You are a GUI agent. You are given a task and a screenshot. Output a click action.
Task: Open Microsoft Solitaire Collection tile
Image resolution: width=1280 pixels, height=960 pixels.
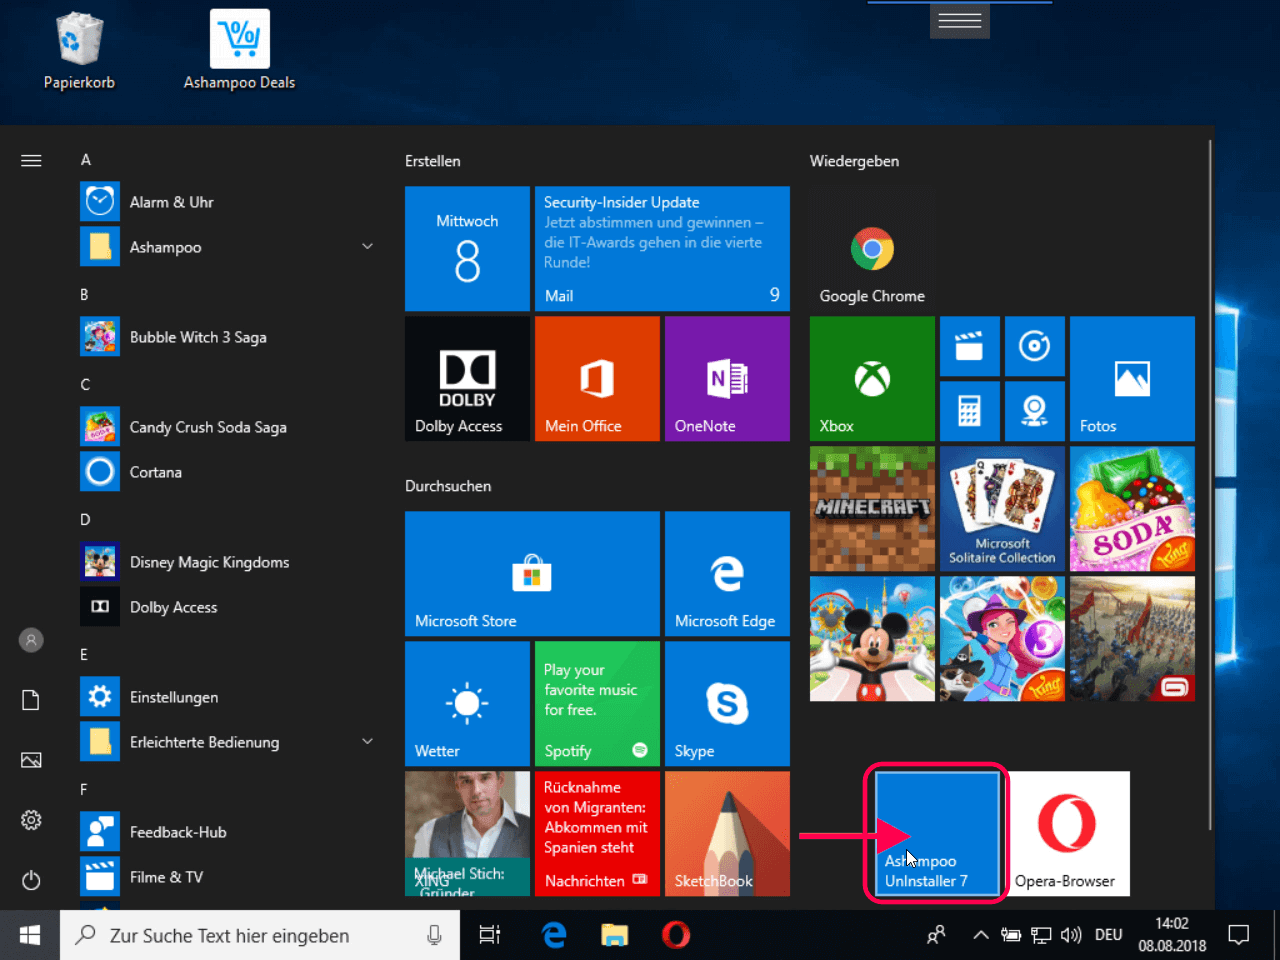pyautogui.click(x=1002, y=509)
